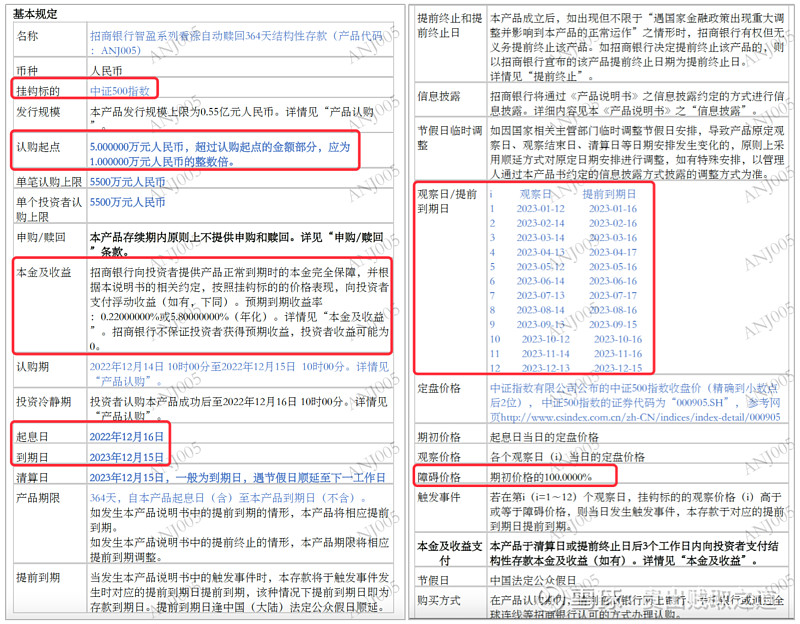Click the 投资冷静期 row label

43,402
